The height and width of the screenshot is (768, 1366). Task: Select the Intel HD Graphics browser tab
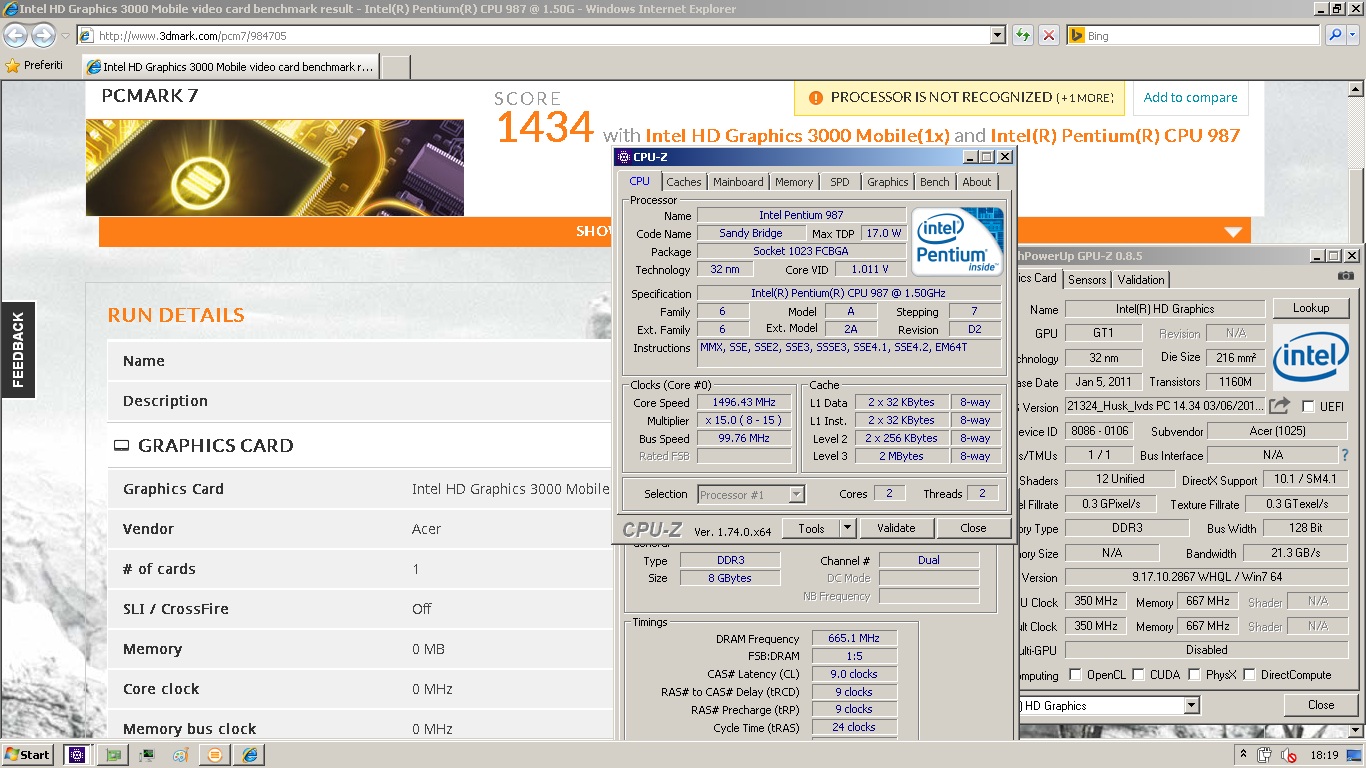231,67
